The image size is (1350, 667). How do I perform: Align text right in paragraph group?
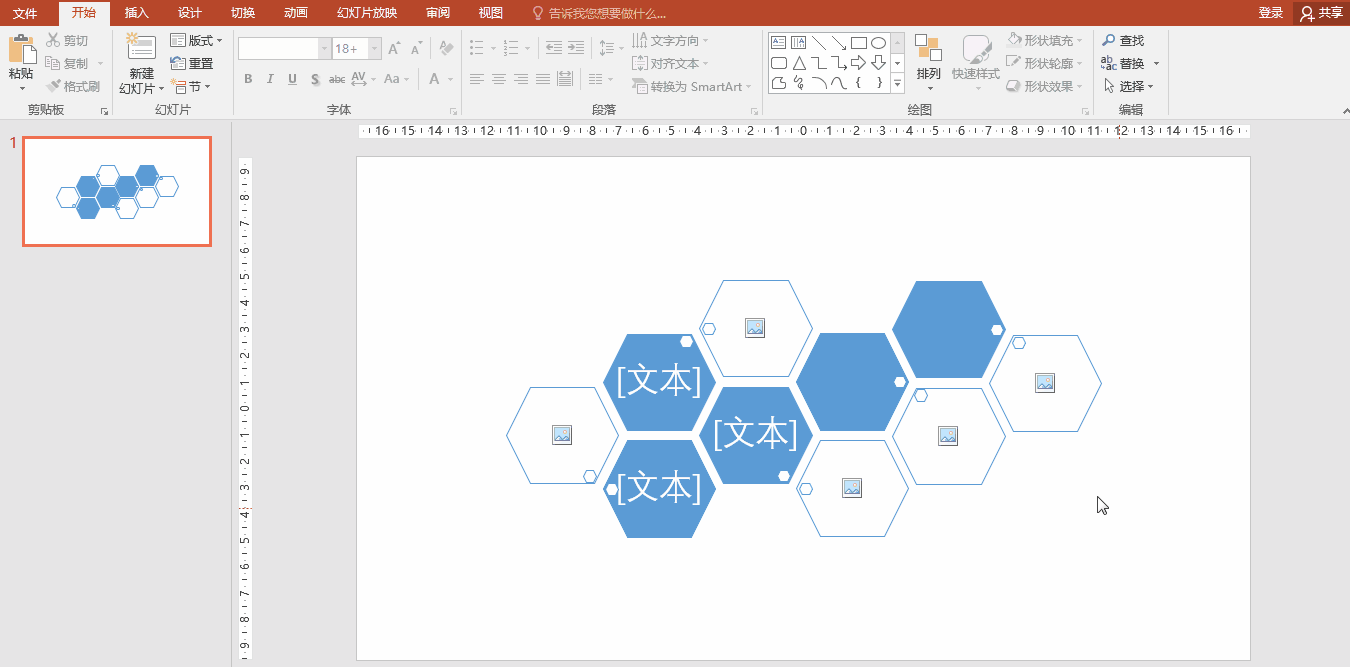click(x=520, y=79)
